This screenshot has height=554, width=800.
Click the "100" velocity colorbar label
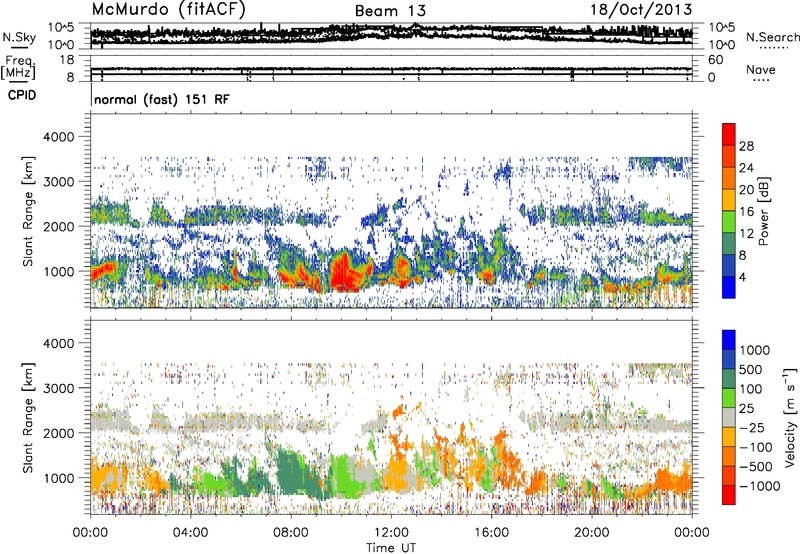point(753,389)
